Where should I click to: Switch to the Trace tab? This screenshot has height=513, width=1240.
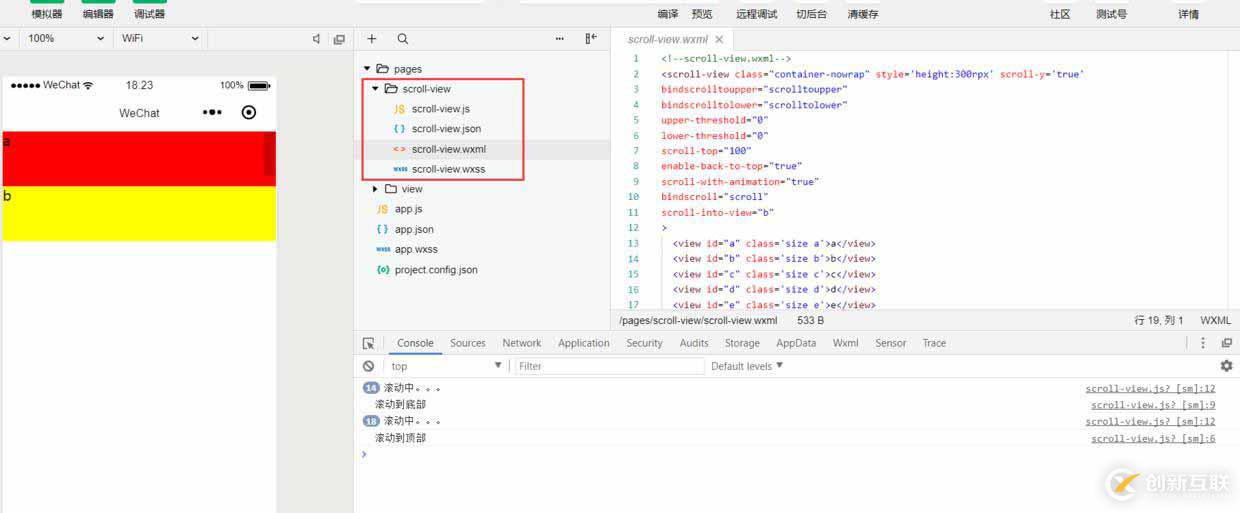tap(934, 343)
